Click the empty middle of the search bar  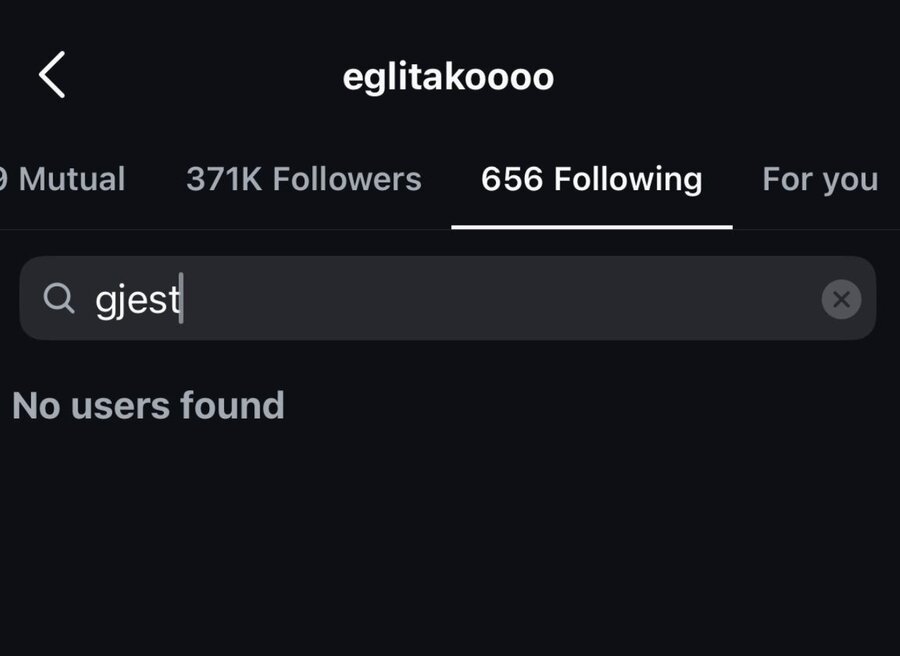(x=500, y=298)
